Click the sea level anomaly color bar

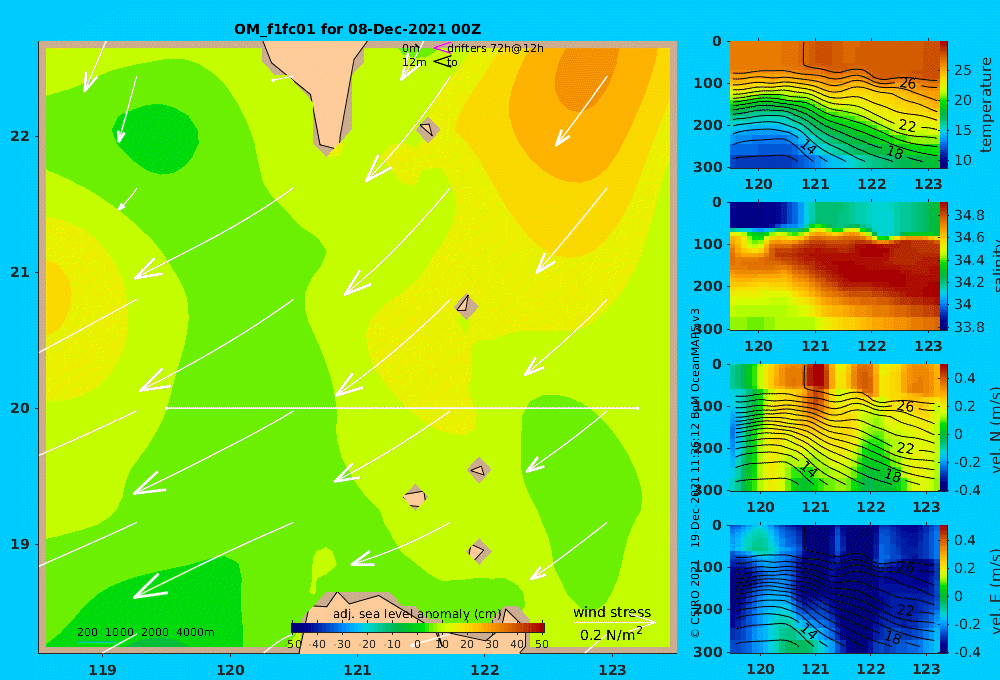[x=418, y=627]
